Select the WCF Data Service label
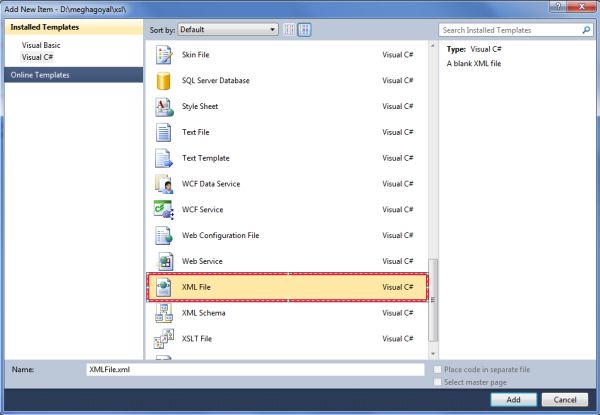600x415 pixels. [x=211, y=184]
